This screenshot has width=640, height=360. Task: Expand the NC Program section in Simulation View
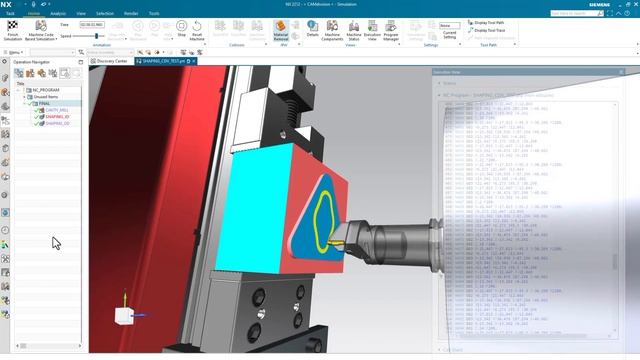tap(440, 95)
